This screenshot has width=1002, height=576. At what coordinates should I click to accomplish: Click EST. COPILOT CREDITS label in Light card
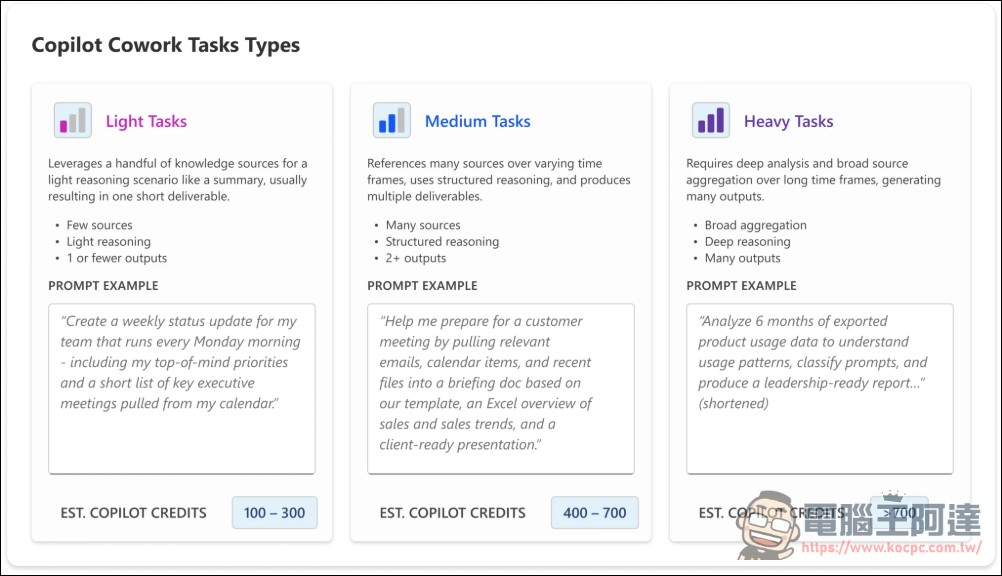(134, 513)
